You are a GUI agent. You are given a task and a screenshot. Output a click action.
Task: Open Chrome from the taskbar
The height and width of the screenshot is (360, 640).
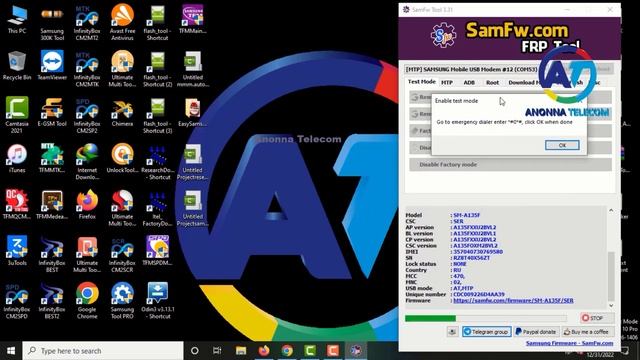287,351
